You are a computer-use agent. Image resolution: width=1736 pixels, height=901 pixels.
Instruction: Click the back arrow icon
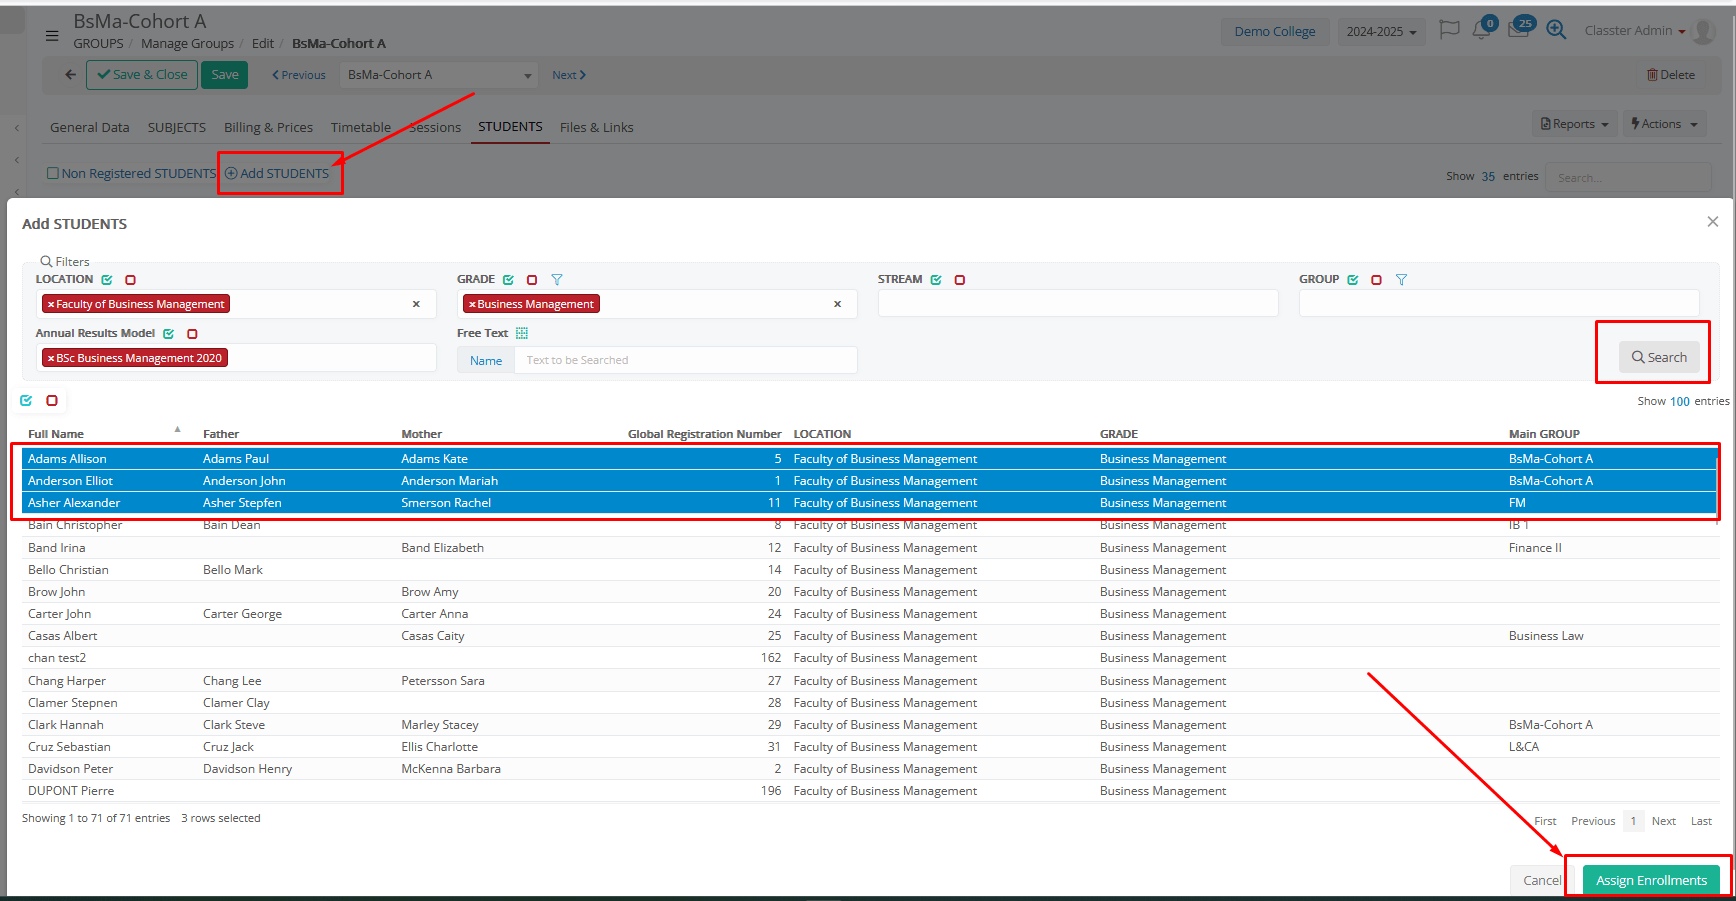[x=70, y=75]
